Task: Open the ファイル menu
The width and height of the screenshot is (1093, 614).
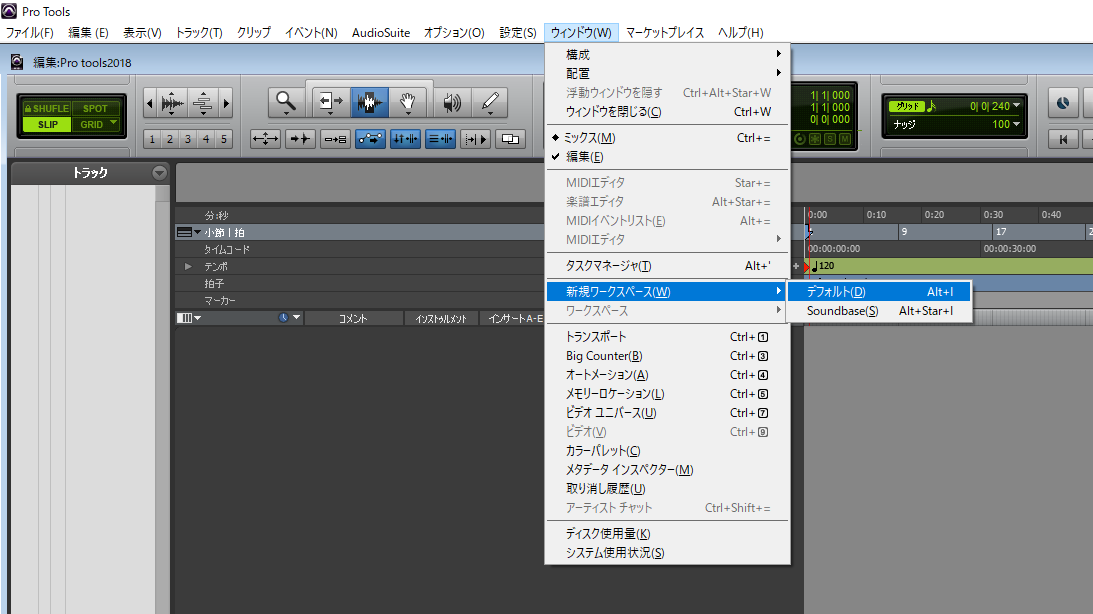Action: [x=29, y=33]
